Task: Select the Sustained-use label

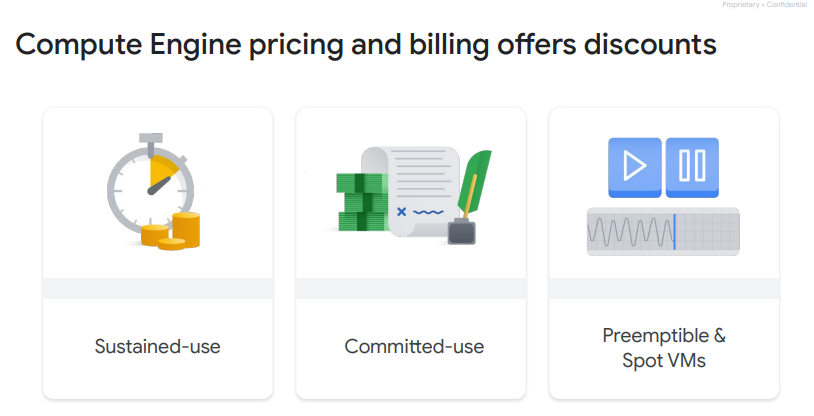Action: click(x=158, y=347)
